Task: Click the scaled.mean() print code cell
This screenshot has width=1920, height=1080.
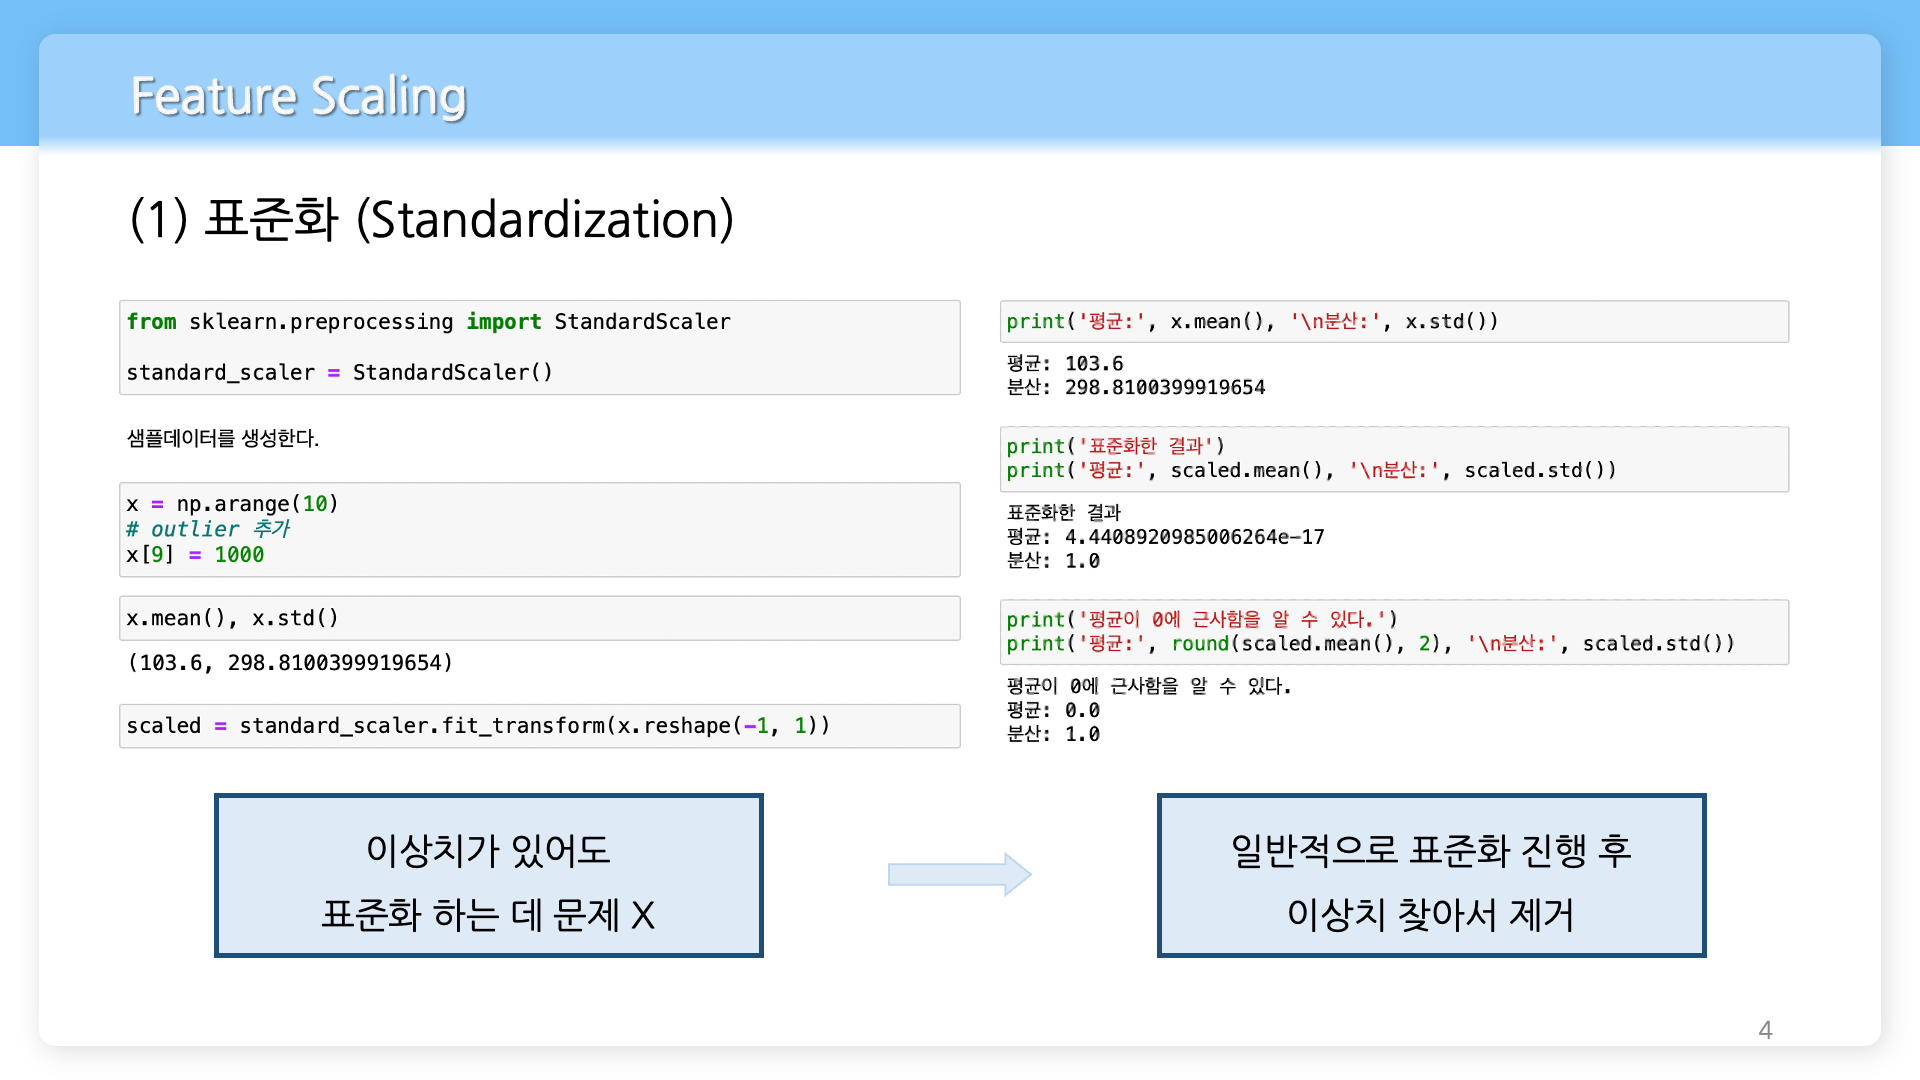Action: (x=1393, y=459)
